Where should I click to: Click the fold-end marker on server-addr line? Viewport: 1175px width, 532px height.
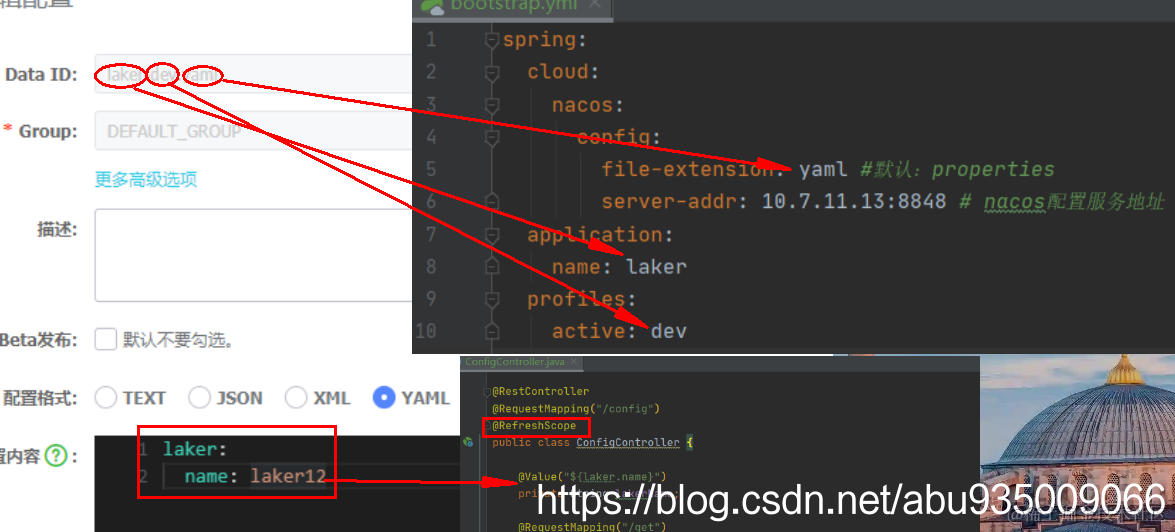[x=492, y=202]
